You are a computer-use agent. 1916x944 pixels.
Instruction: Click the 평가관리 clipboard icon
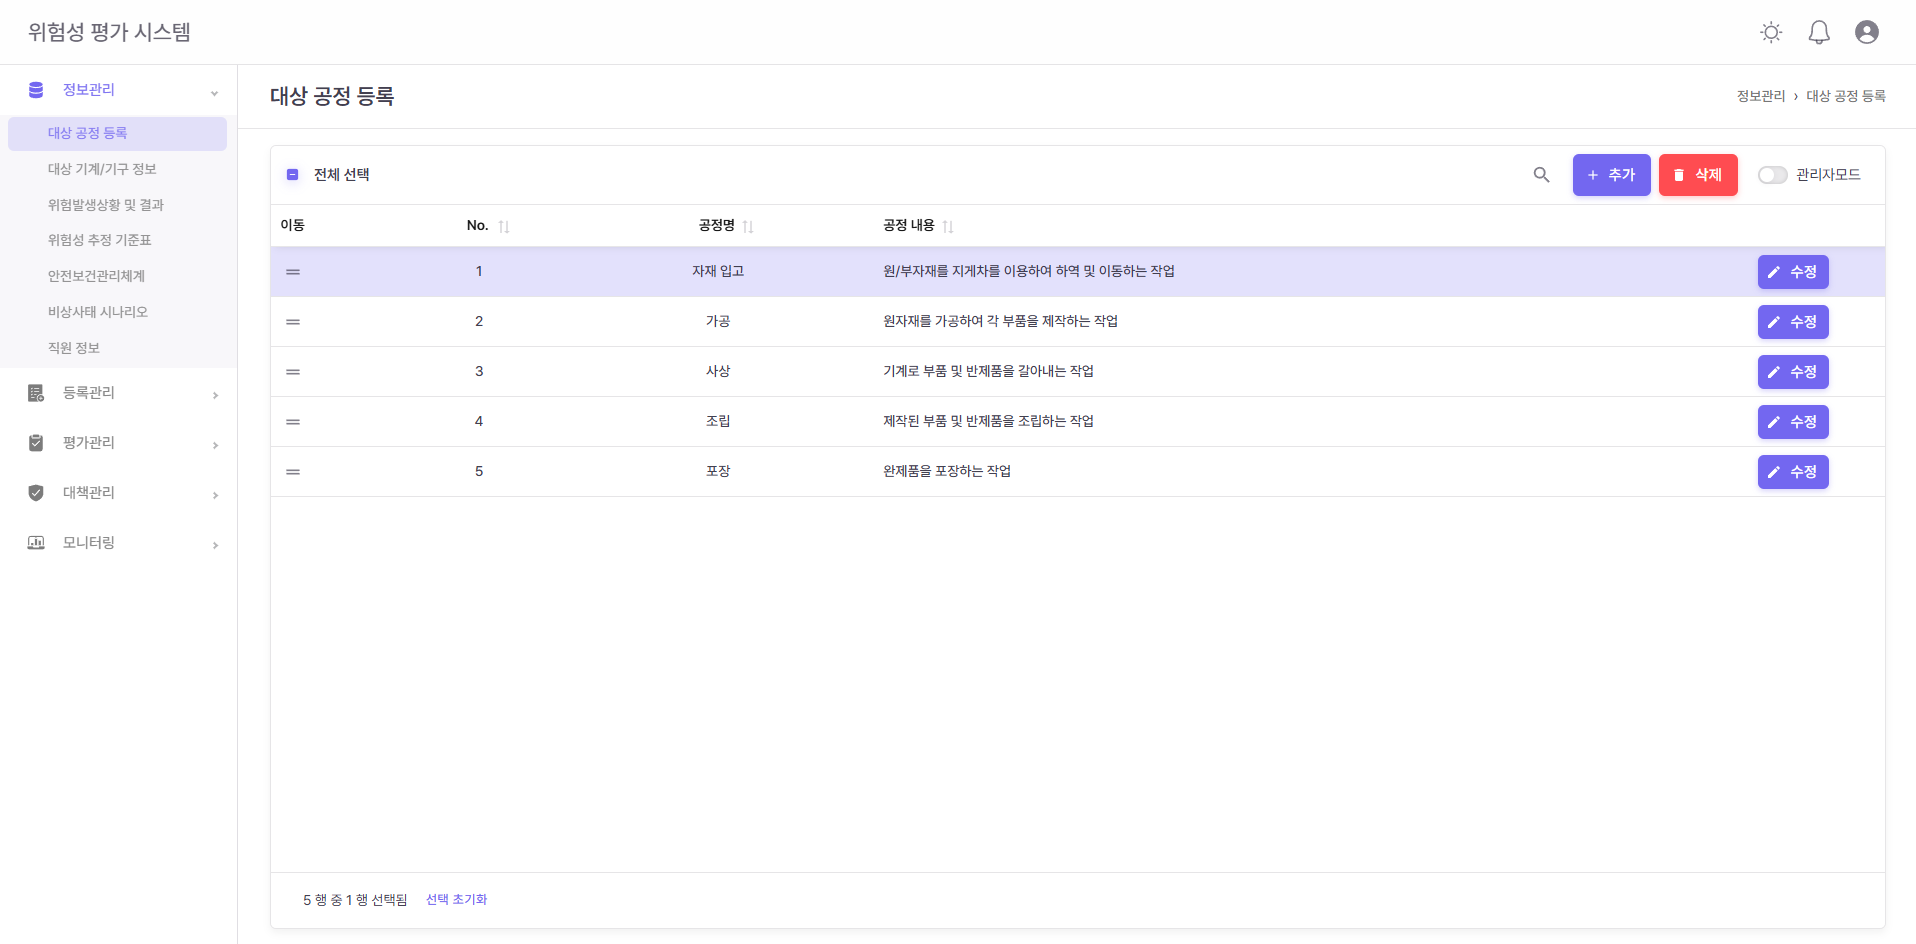pyautogui.click(x=36, y=443)
